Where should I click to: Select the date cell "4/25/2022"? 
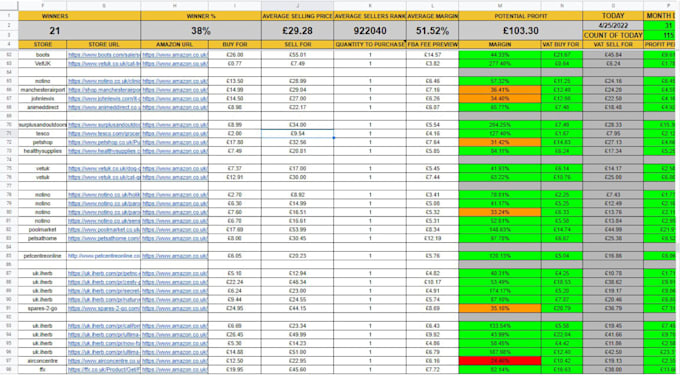613,26
